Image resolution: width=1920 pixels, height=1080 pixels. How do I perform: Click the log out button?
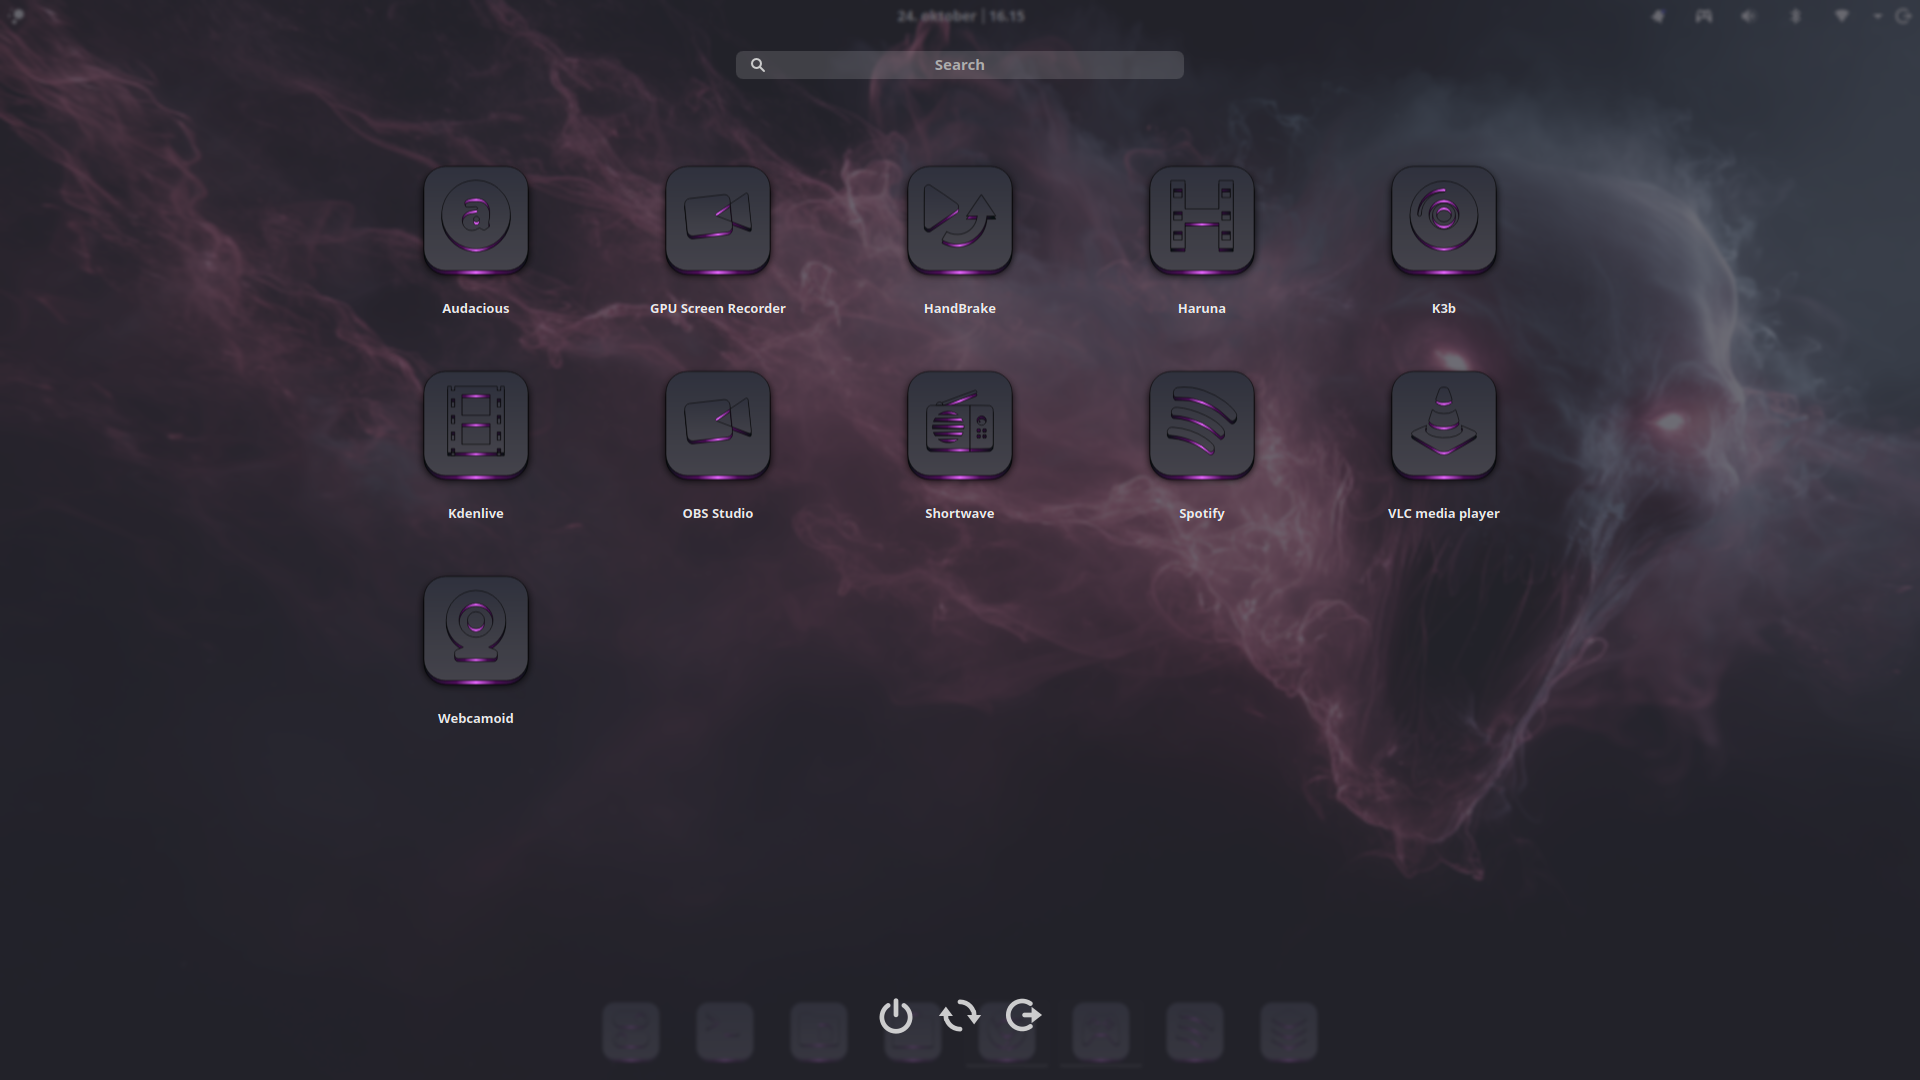(1023, 1015)
